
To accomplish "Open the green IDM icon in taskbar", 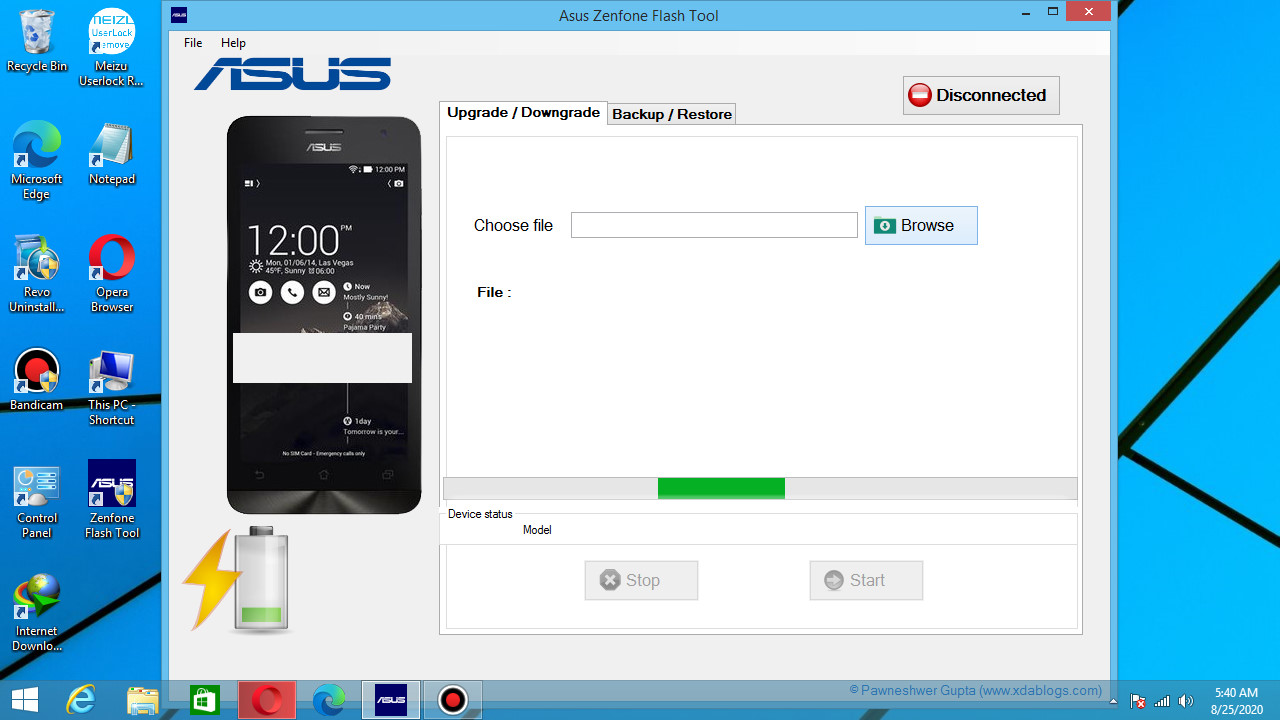I will (x=204, y=700).
